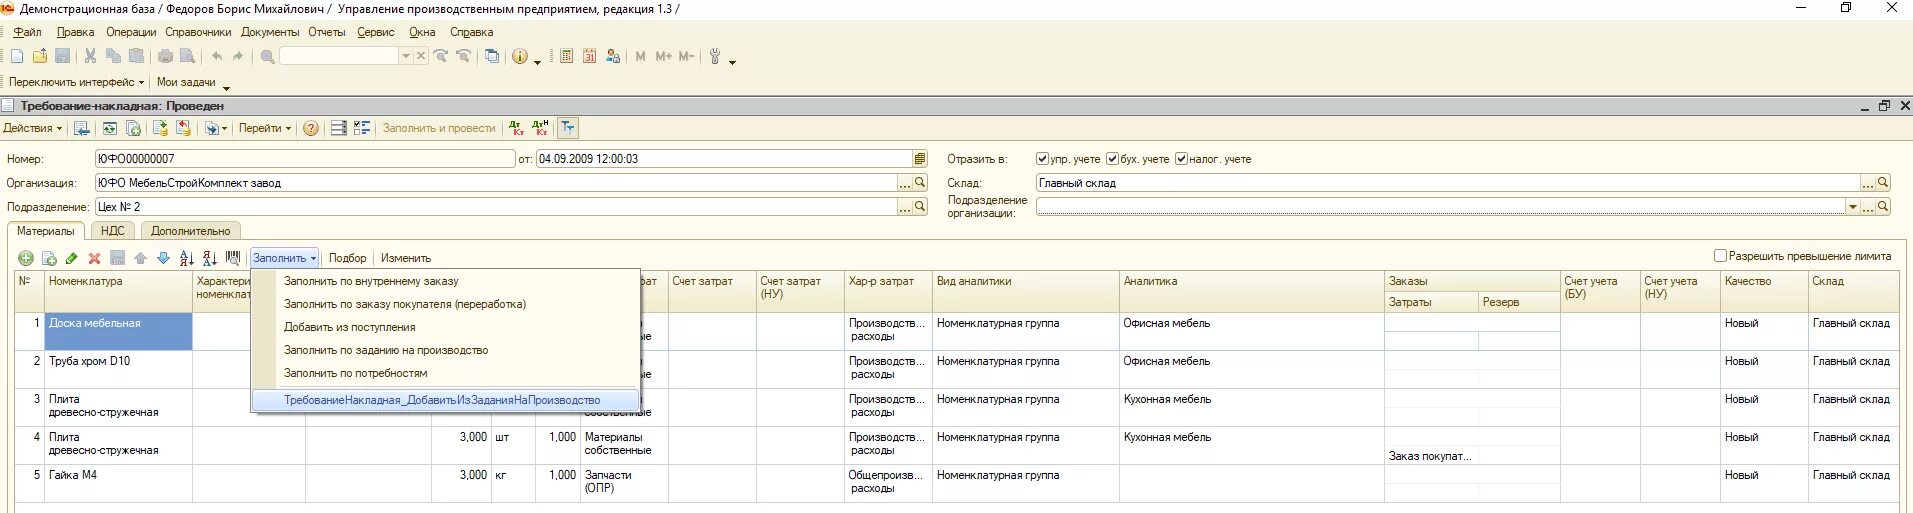Click the Подбор button
Viewport: 1913px width, 513px height.
348,258
